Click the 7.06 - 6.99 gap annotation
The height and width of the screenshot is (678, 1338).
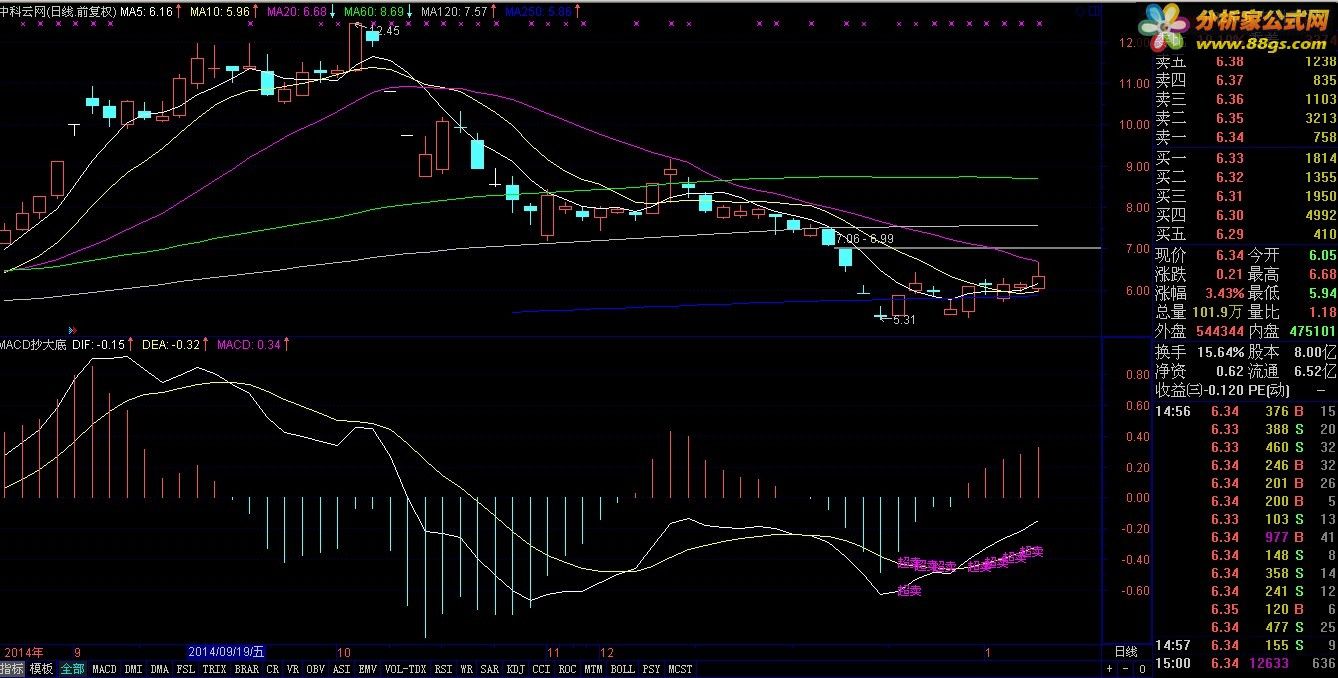click(x=865, y=239)
